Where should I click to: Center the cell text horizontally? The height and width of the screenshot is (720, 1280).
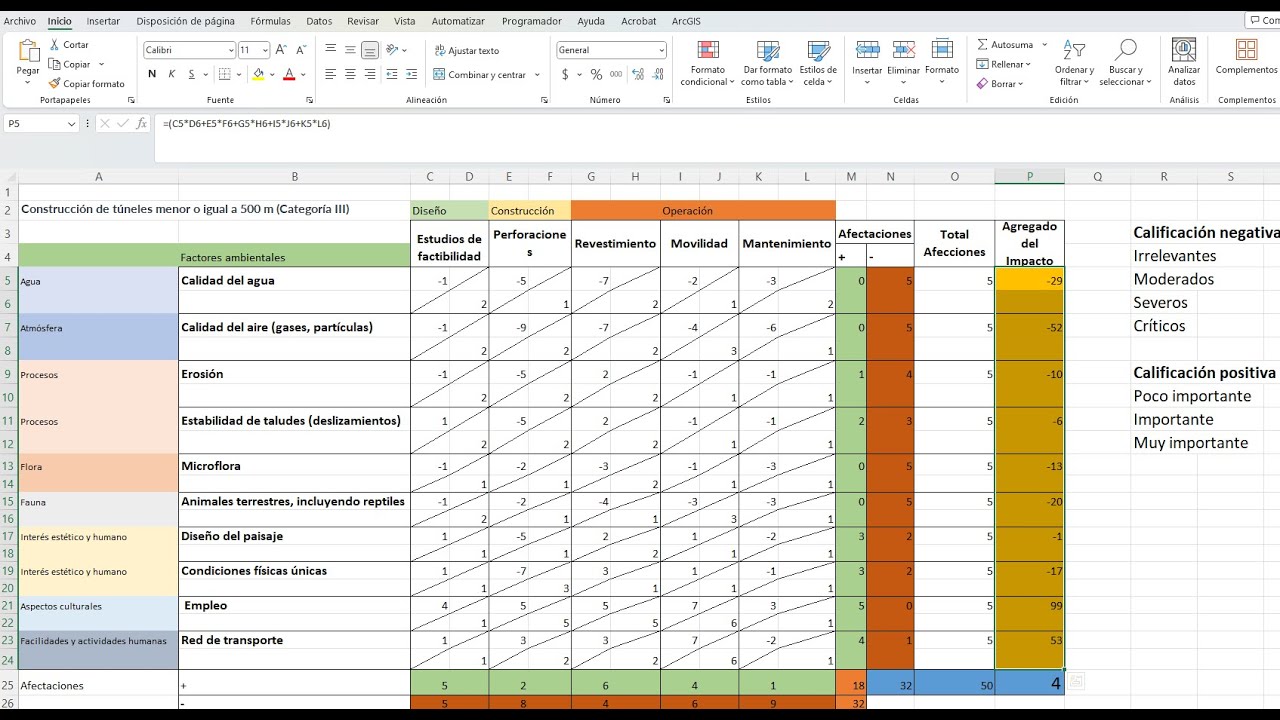point(350,74)
